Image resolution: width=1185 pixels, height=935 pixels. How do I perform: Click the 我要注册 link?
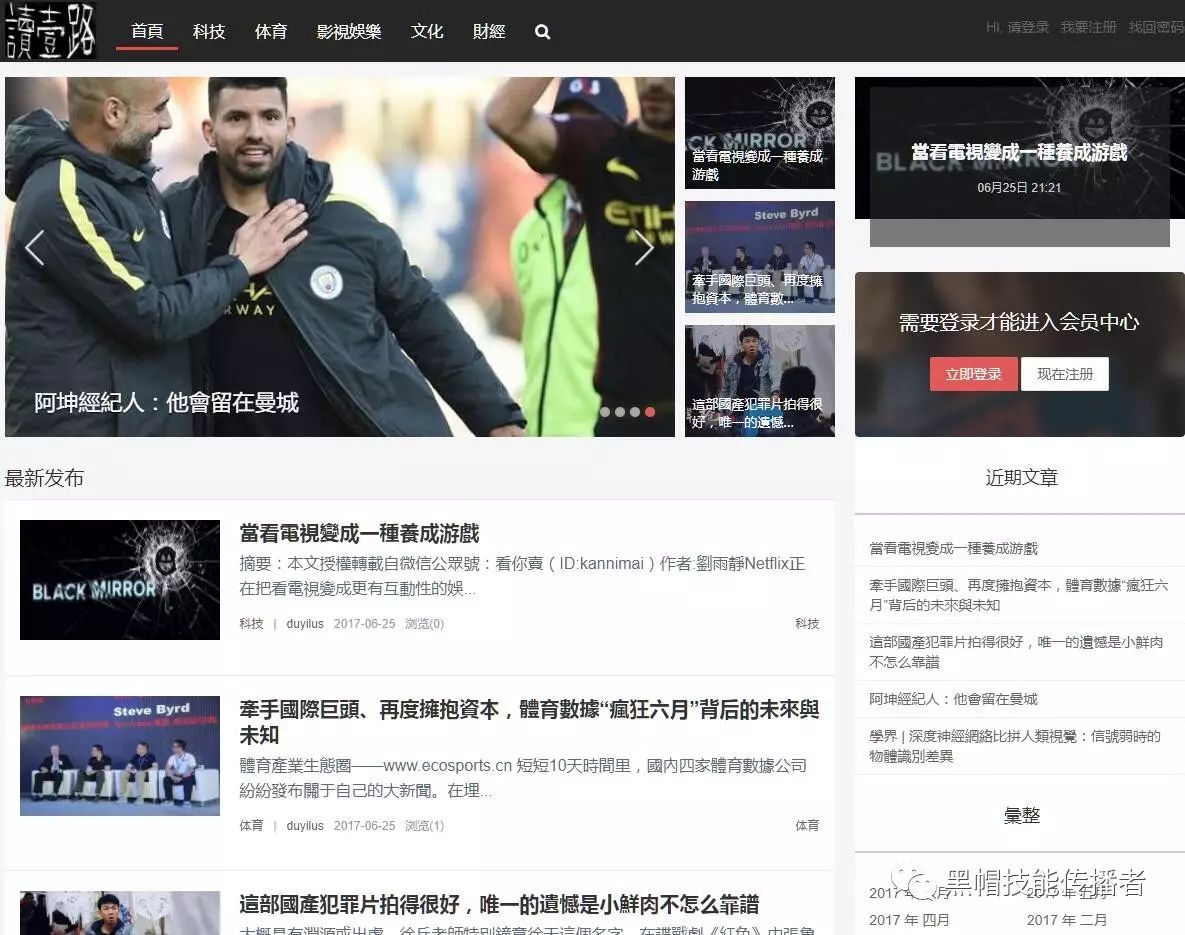point(1088,27)
